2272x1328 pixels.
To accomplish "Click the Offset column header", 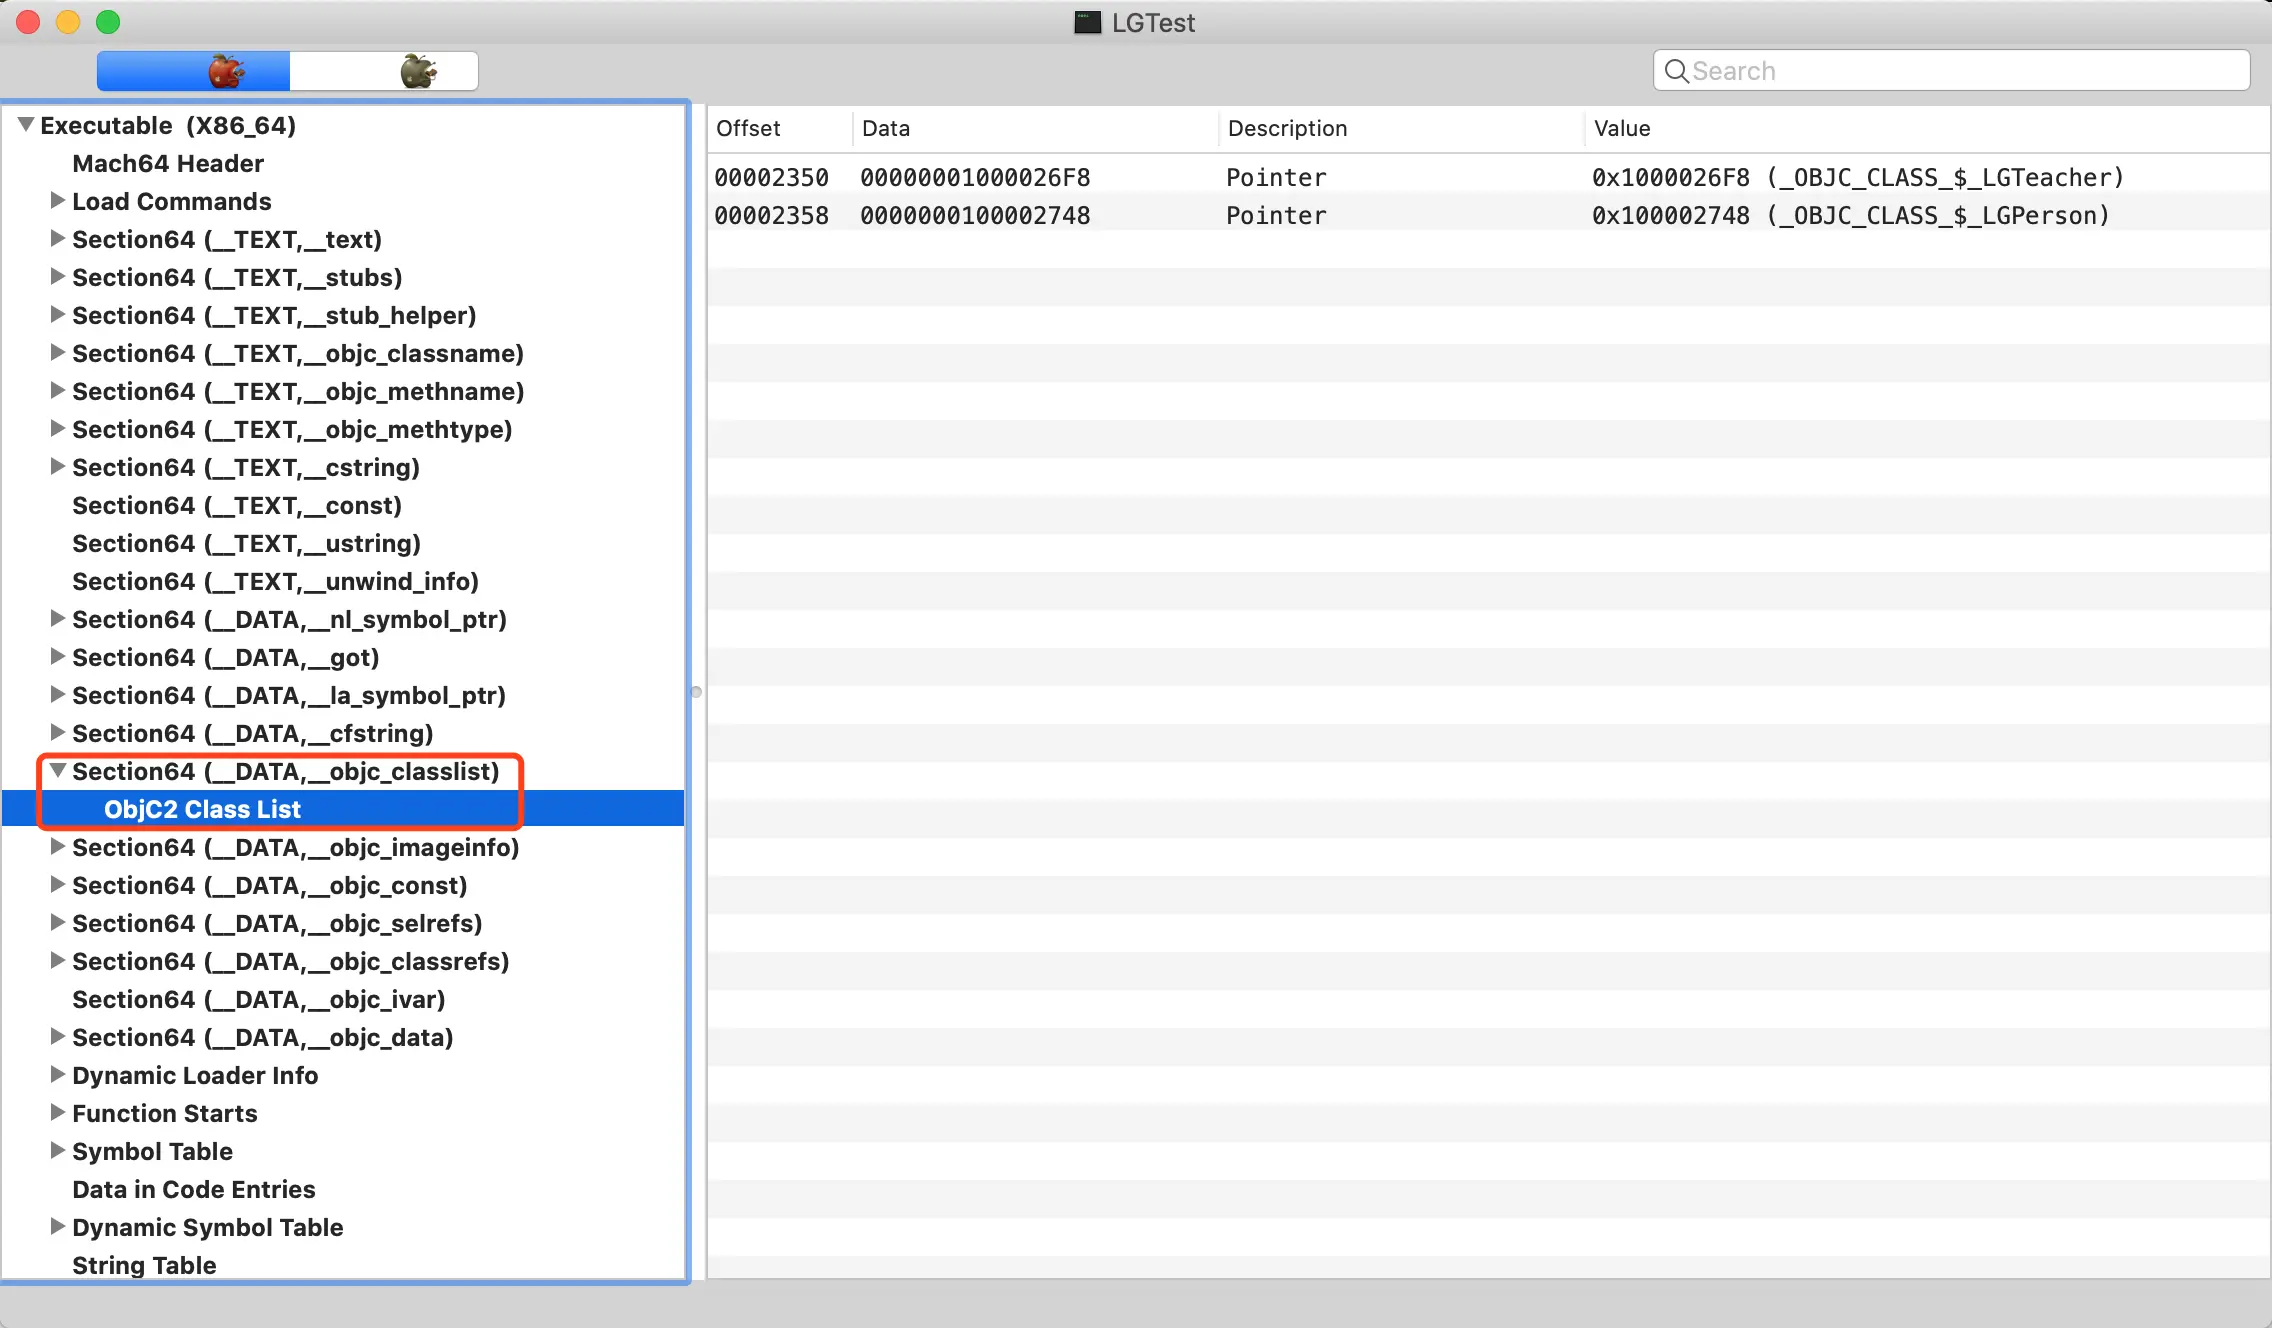I will [748, 128].
